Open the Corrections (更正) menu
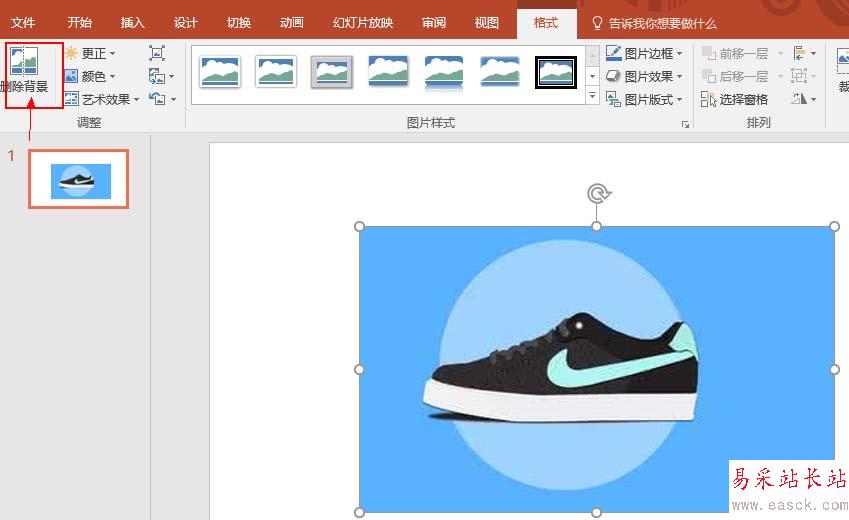 point(89,53)
